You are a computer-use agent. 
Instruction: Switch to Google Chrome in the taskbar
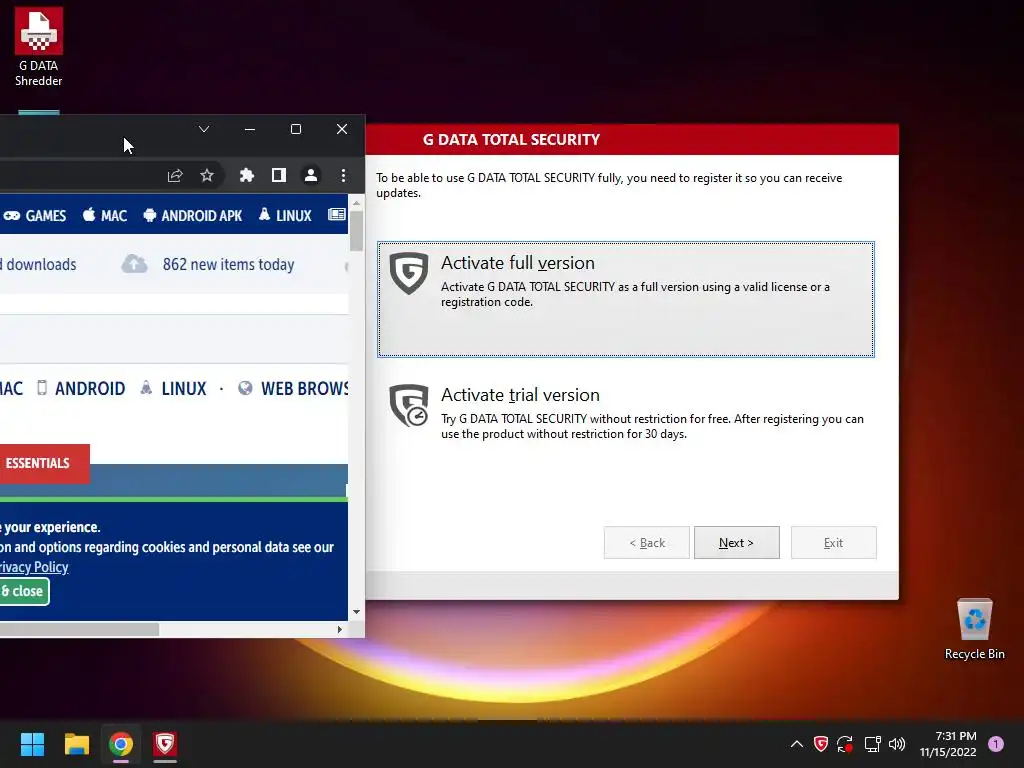point(121,744)
